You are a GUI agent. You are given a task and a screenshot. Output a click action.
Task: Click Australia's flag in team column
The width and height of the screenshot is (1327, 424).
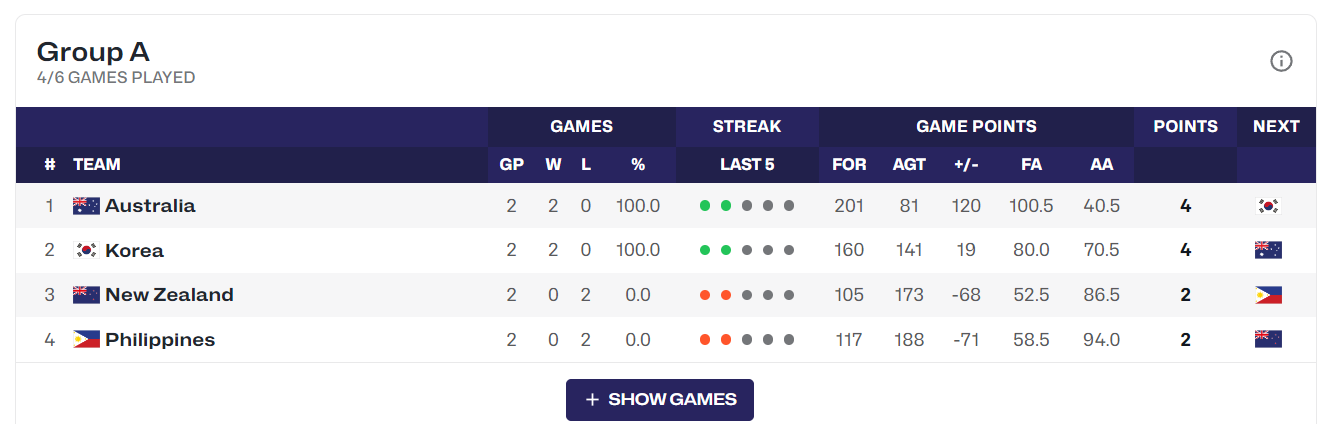[x=86, y=206]
